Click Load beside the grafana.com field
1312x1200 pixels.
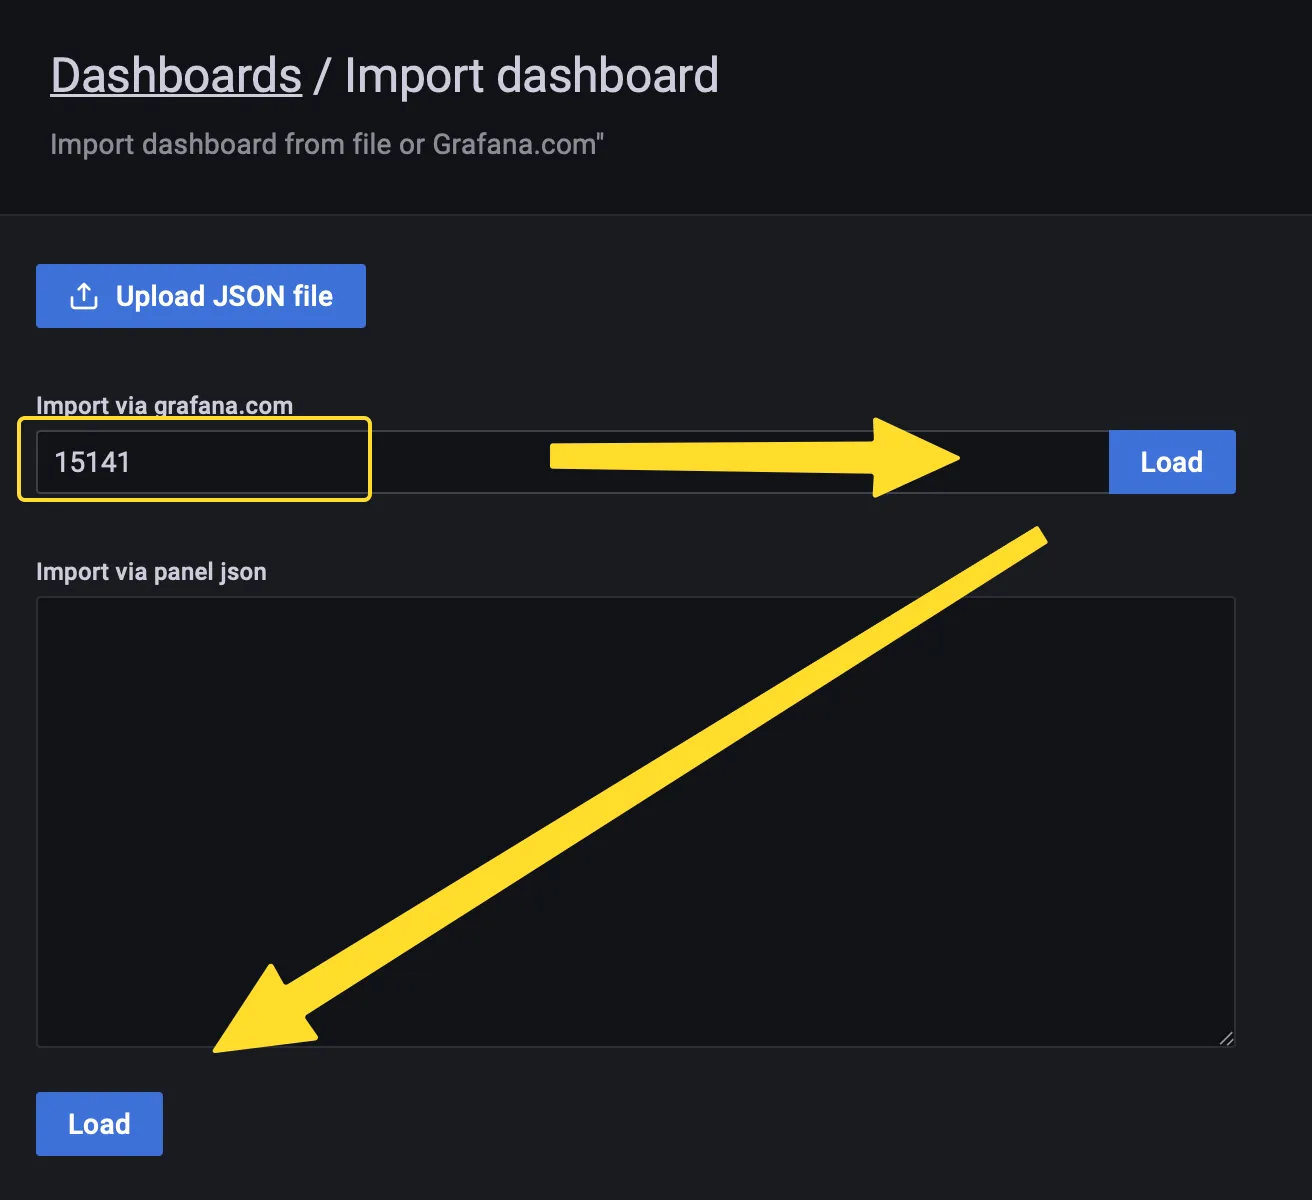point(1171,462)
